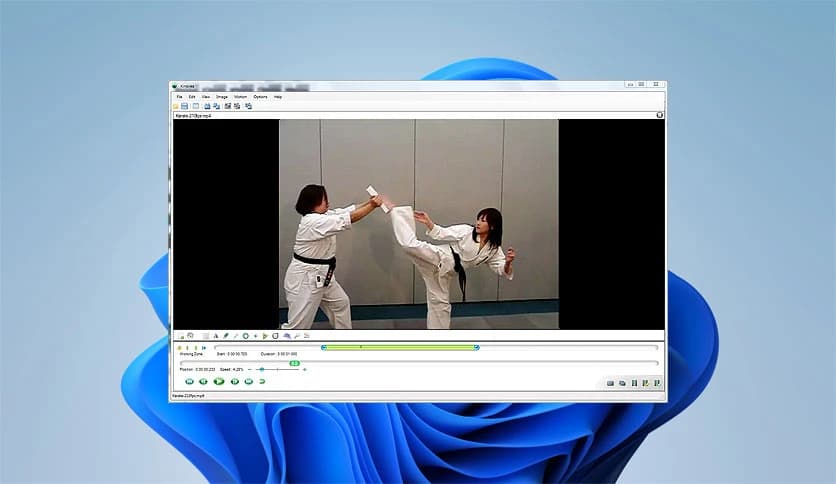This screenshot has height=484, width=836.
Task: Click the green playhead on navigation bar
Action: [x=294, y=363]
